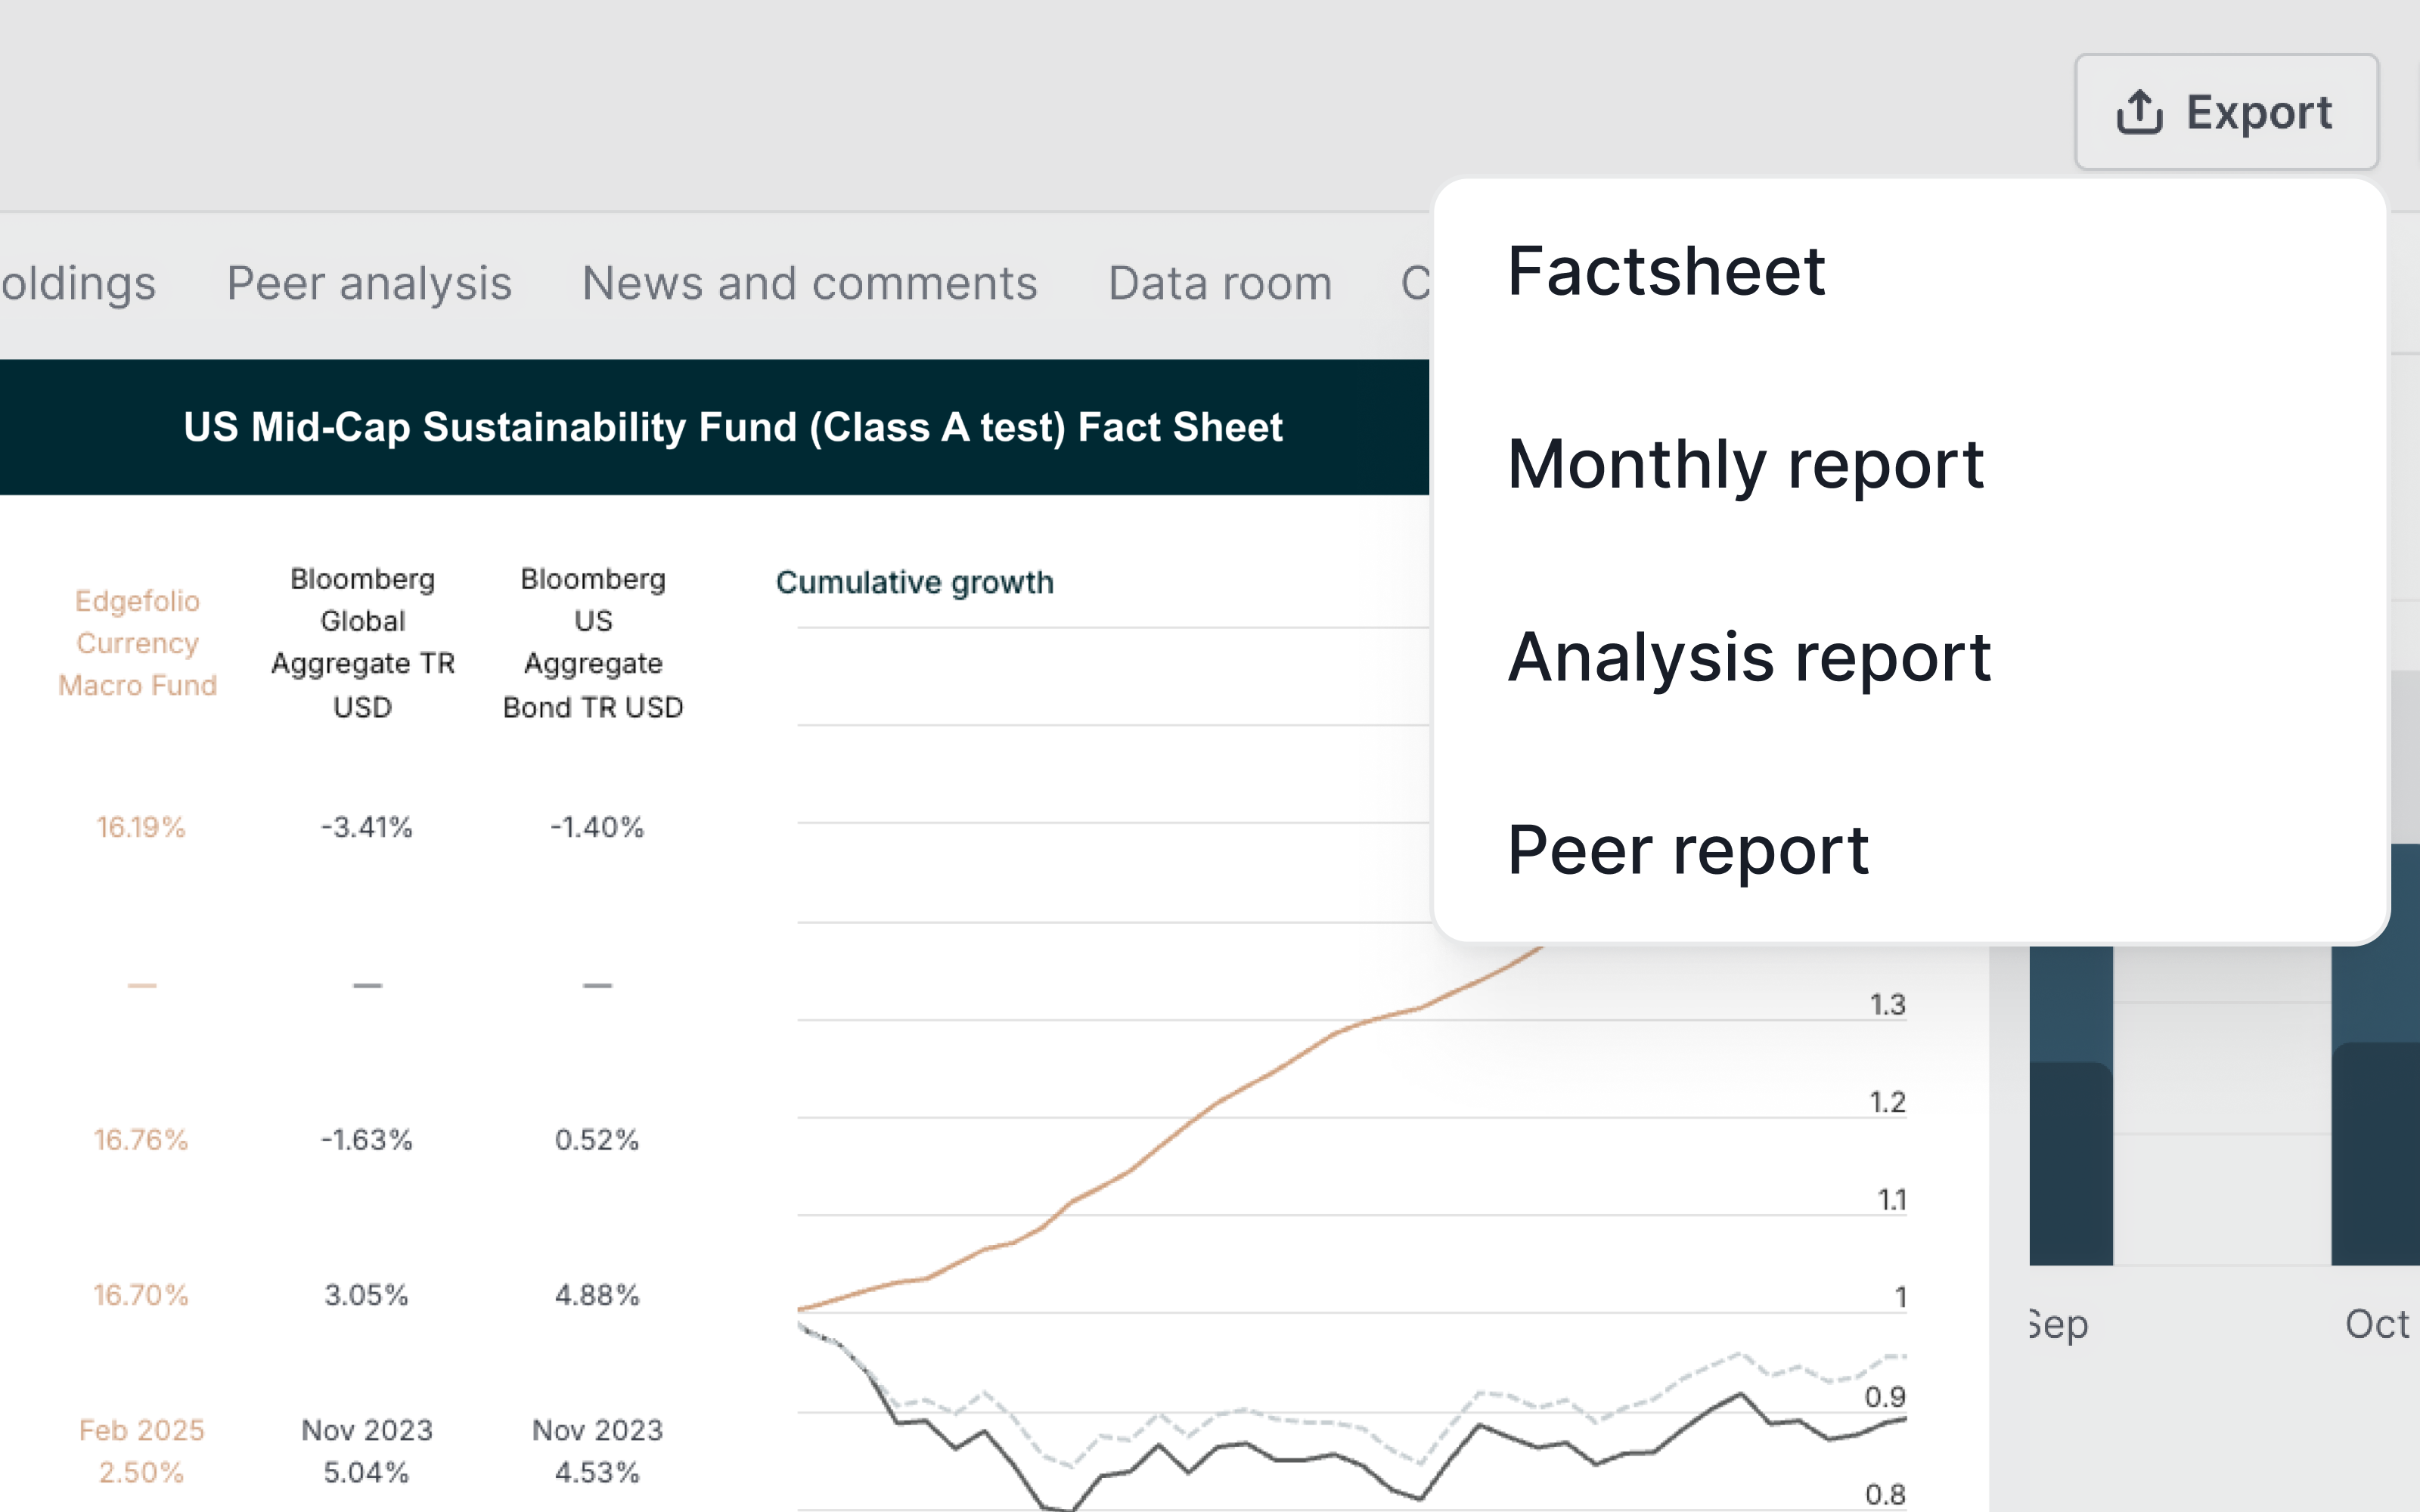Image resolution: width=2420 pixels, height=1512 pixels.
Task: Click the US Mid-Cap Sustainability Fund header
Action: click(732, 427)
